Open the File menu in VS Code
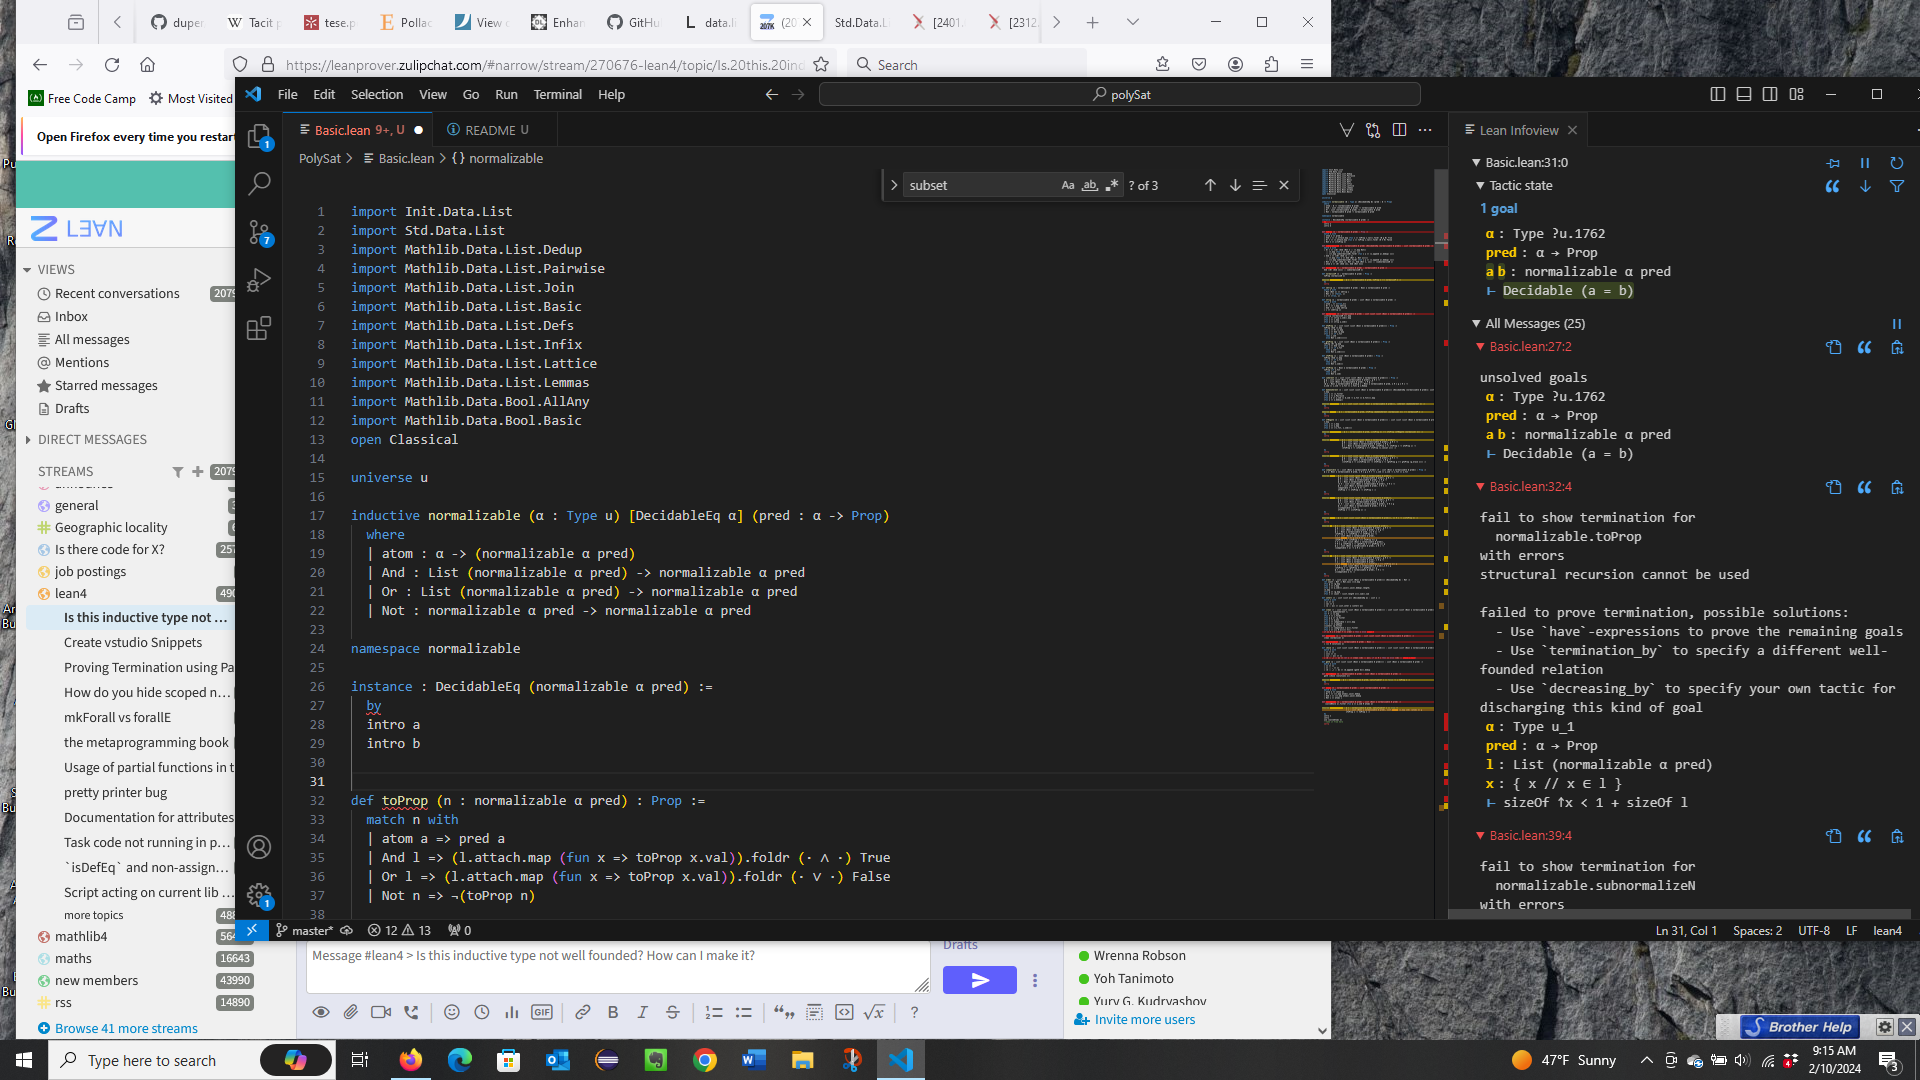The width and height of the screenshot is (1920, 1080). tap(287, 94)
